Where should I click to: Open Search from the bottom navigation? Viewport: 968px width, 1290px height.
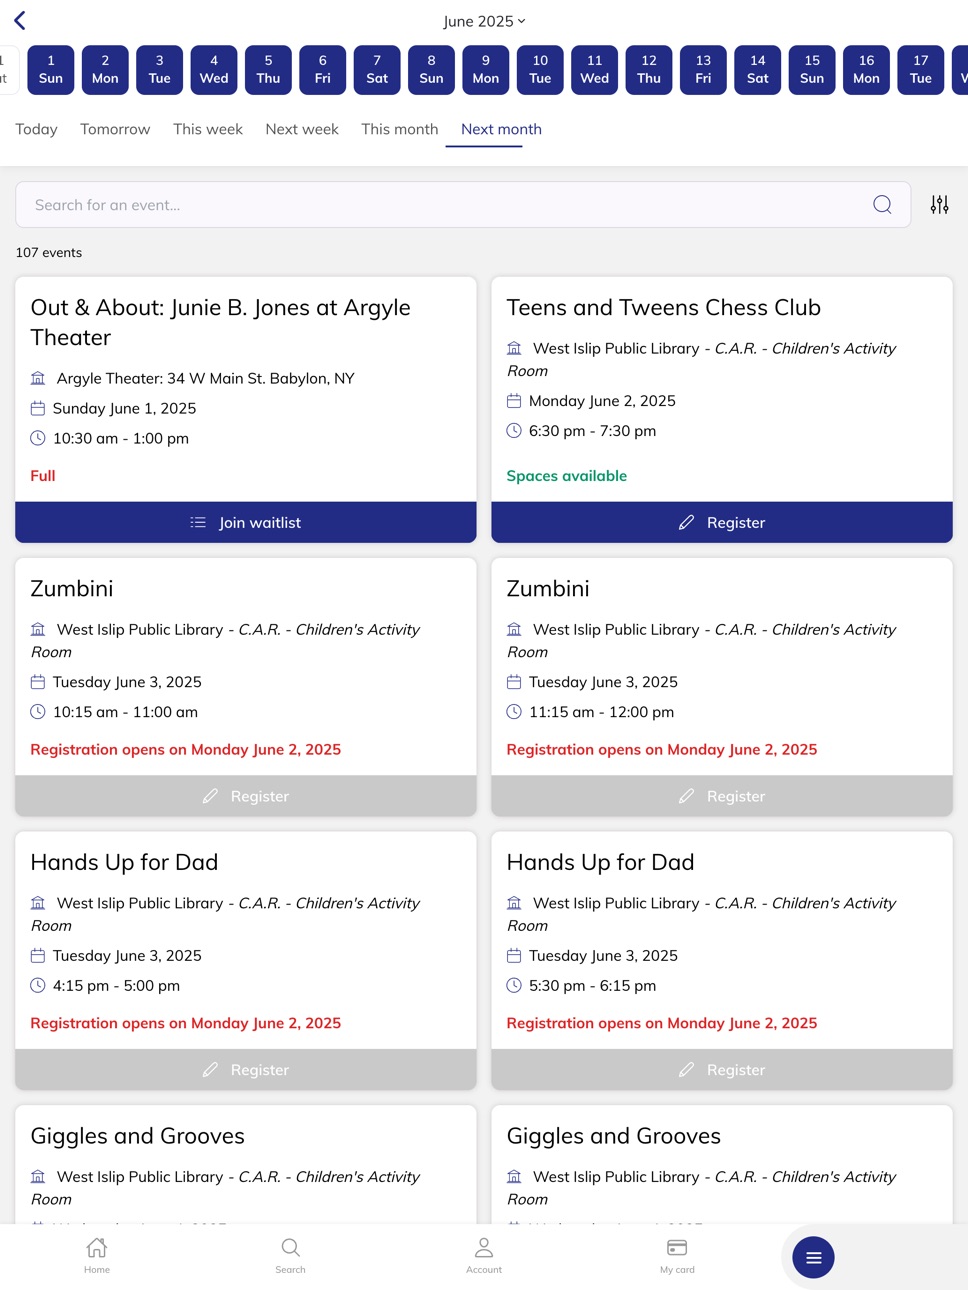pos(290,1256)
